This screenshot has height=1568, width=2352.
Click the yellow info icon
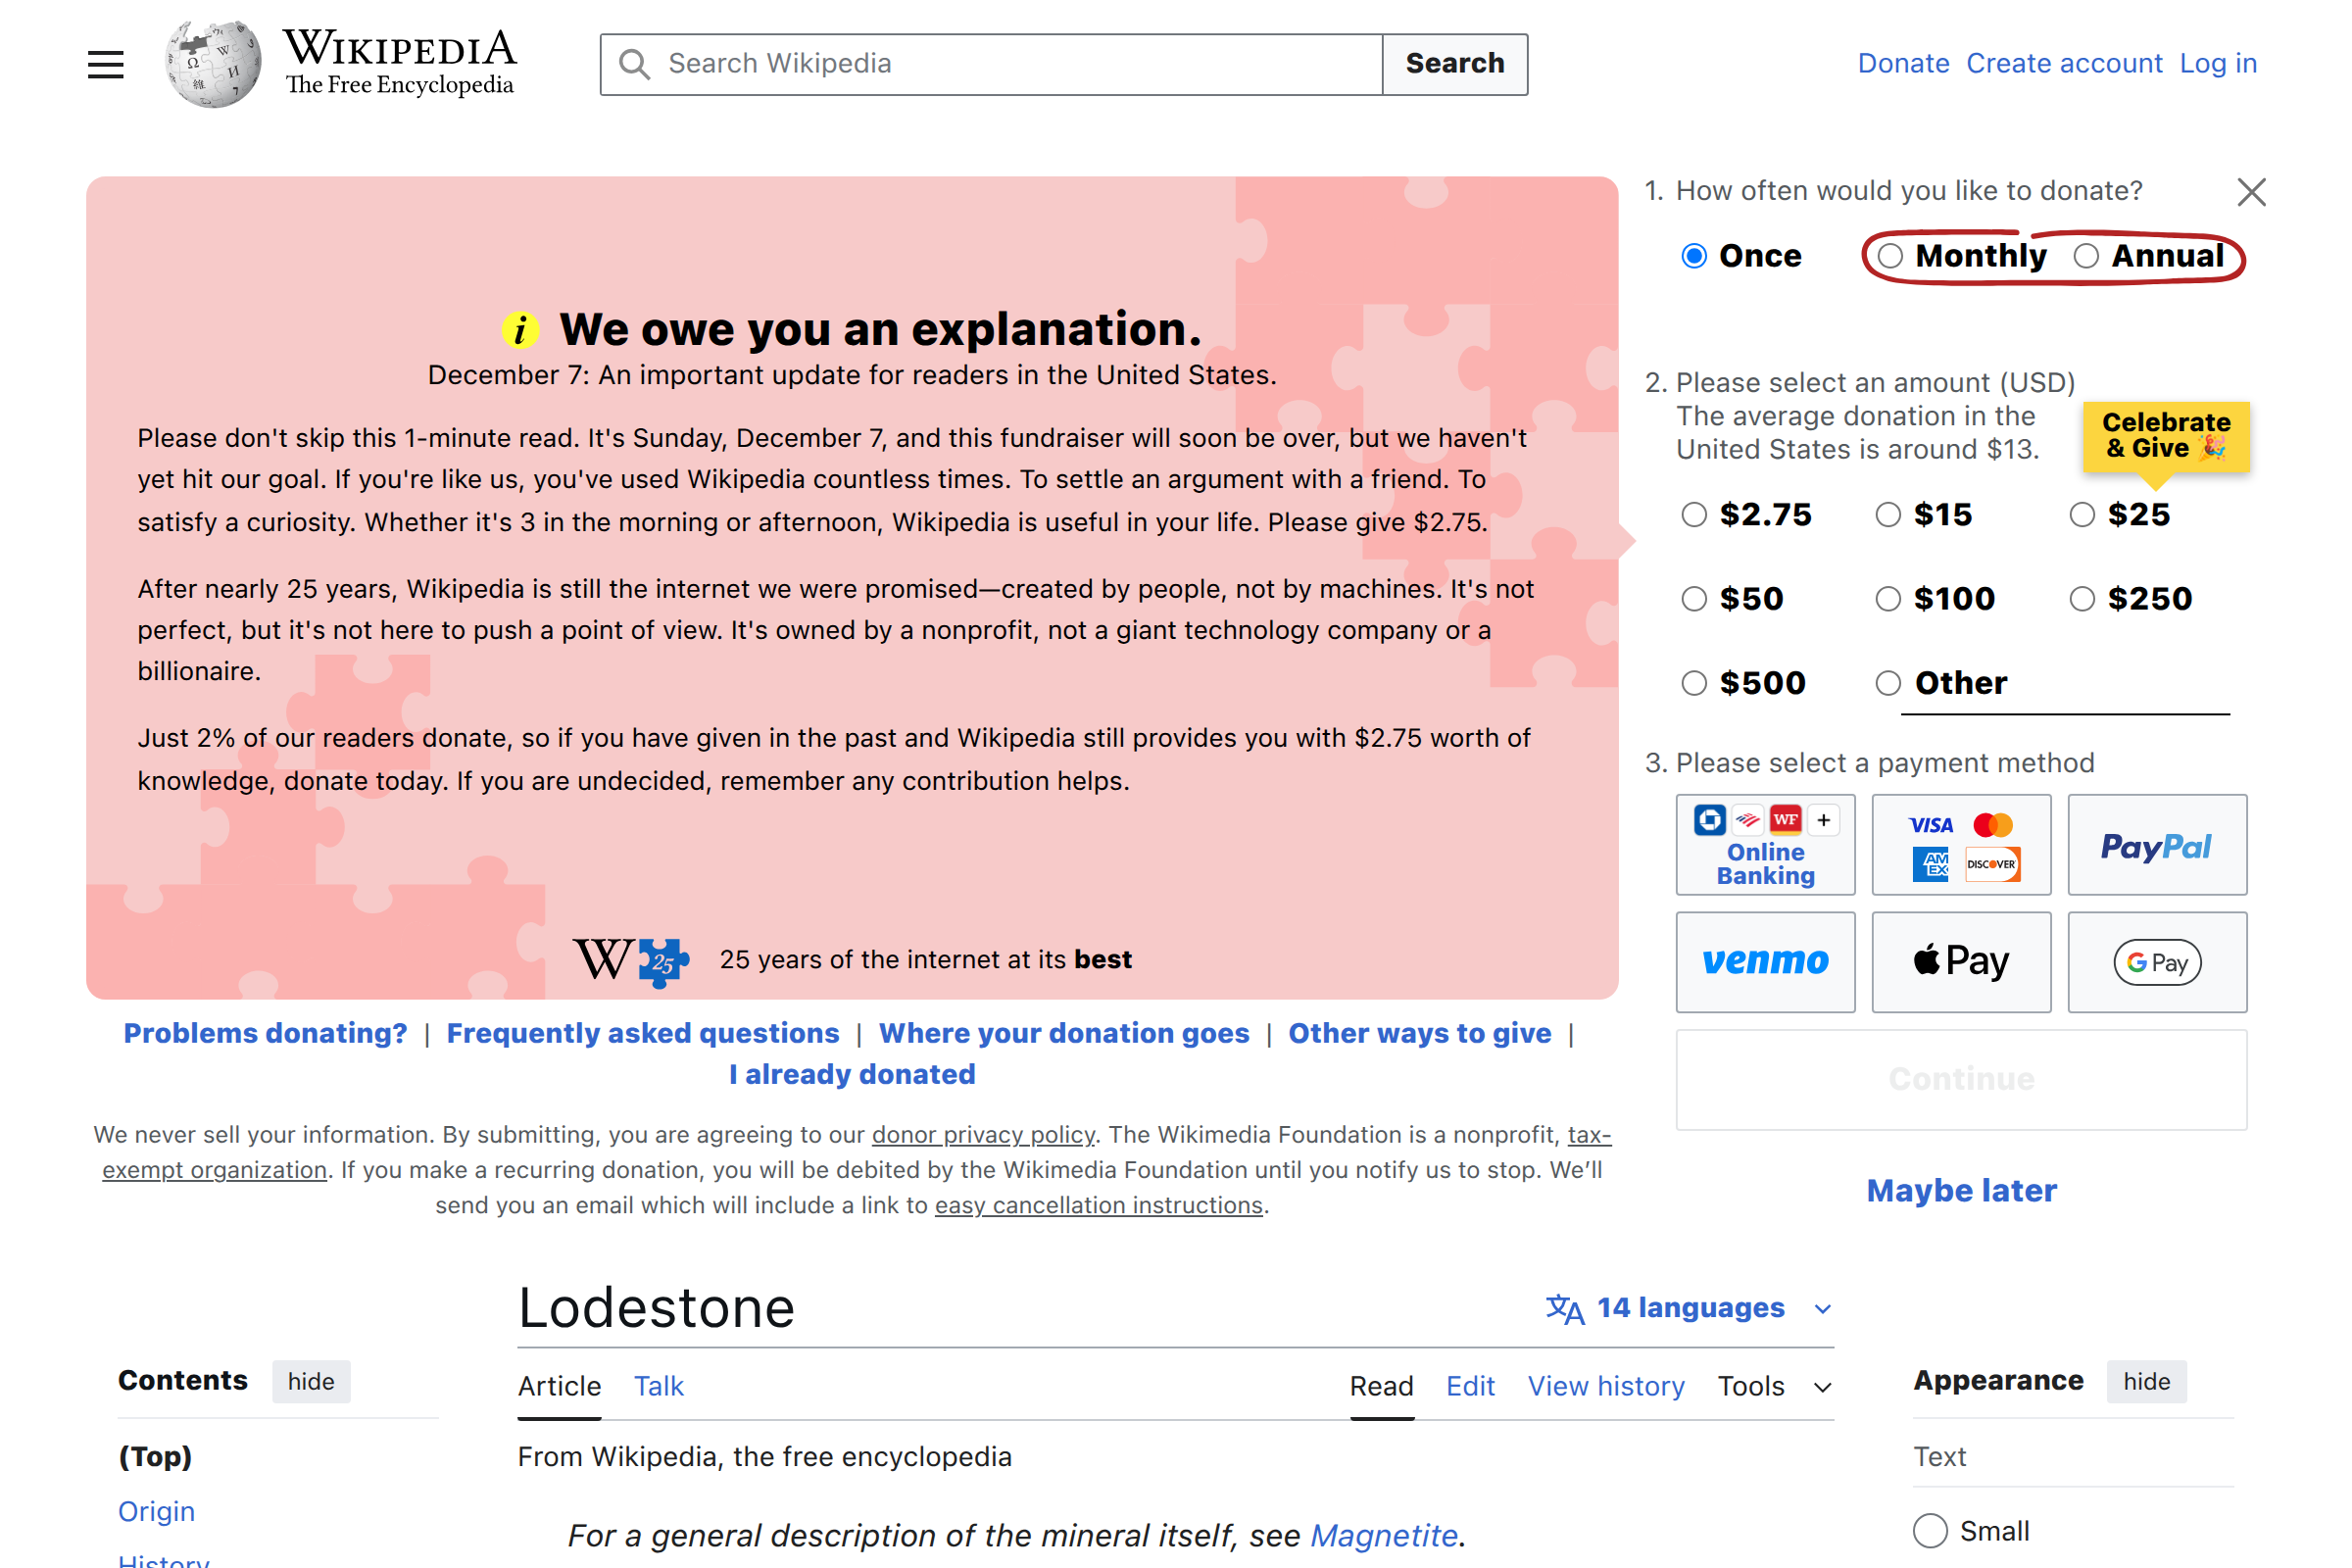520,329
